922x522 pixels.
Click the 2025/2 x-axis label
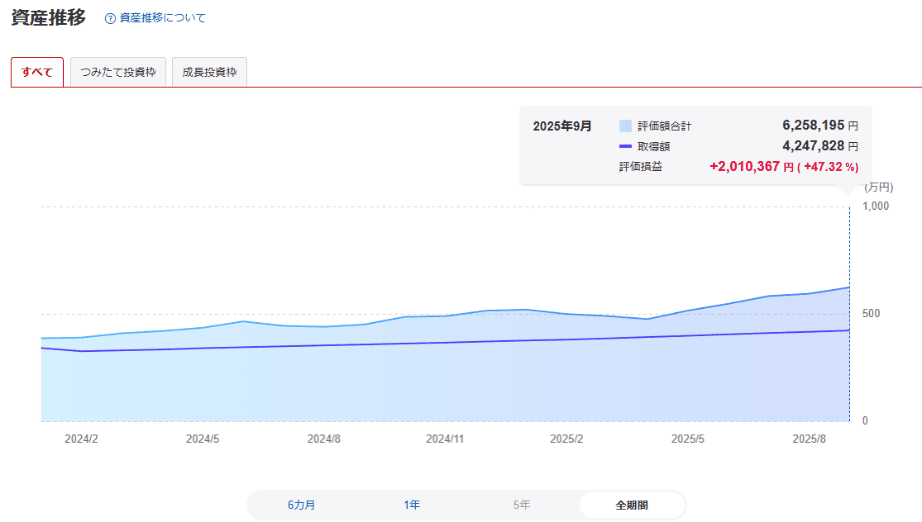tap(567, 439)
